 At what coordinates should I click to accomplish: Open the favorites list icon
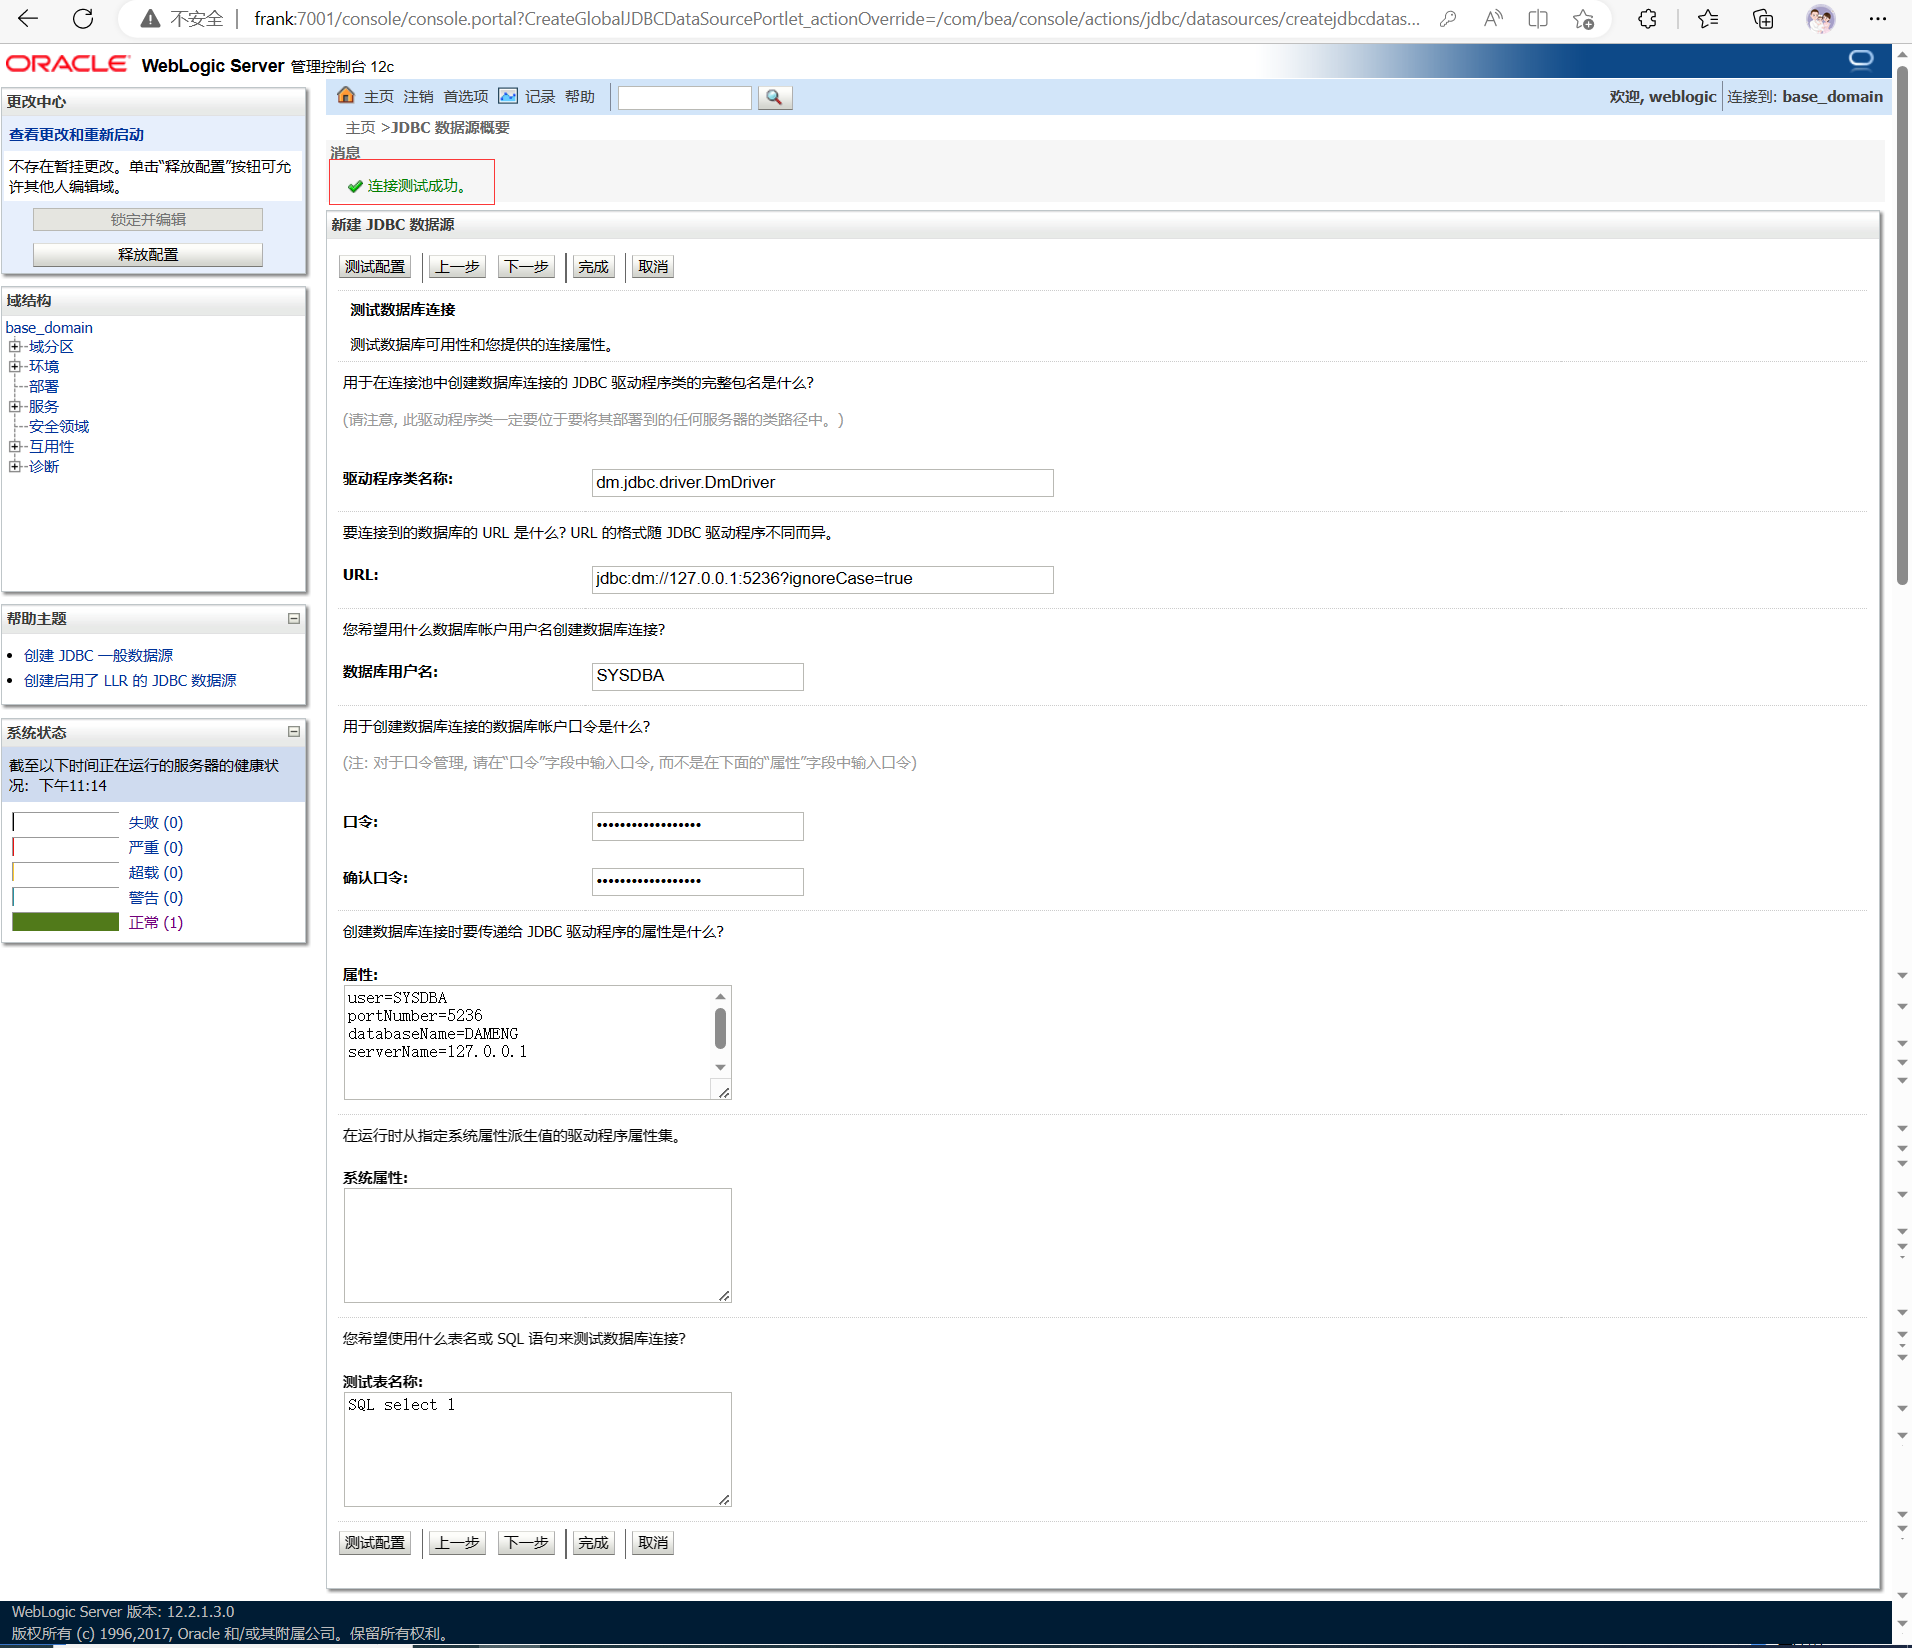coord(1708,19)
